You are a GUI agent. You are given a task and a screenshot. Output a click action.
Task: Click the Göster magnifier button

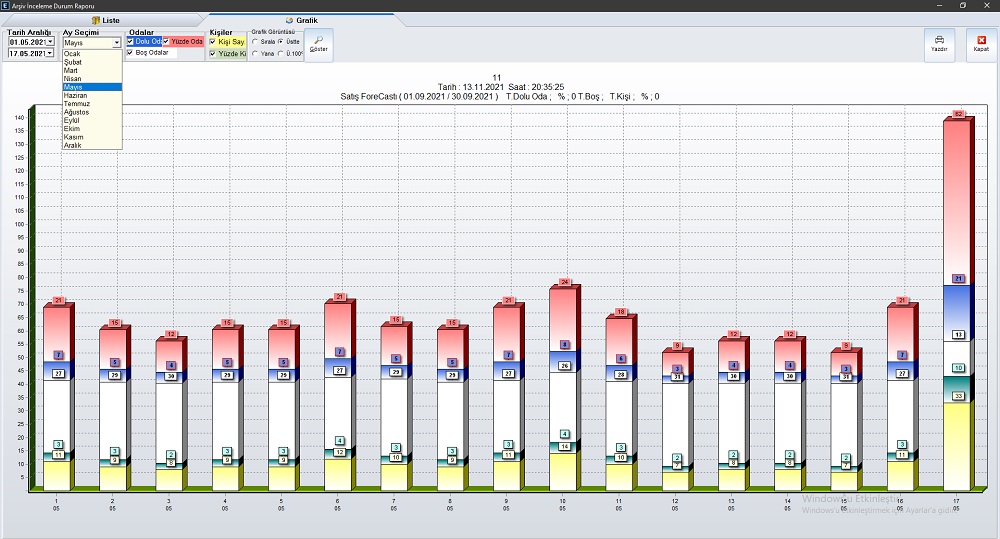319,44
